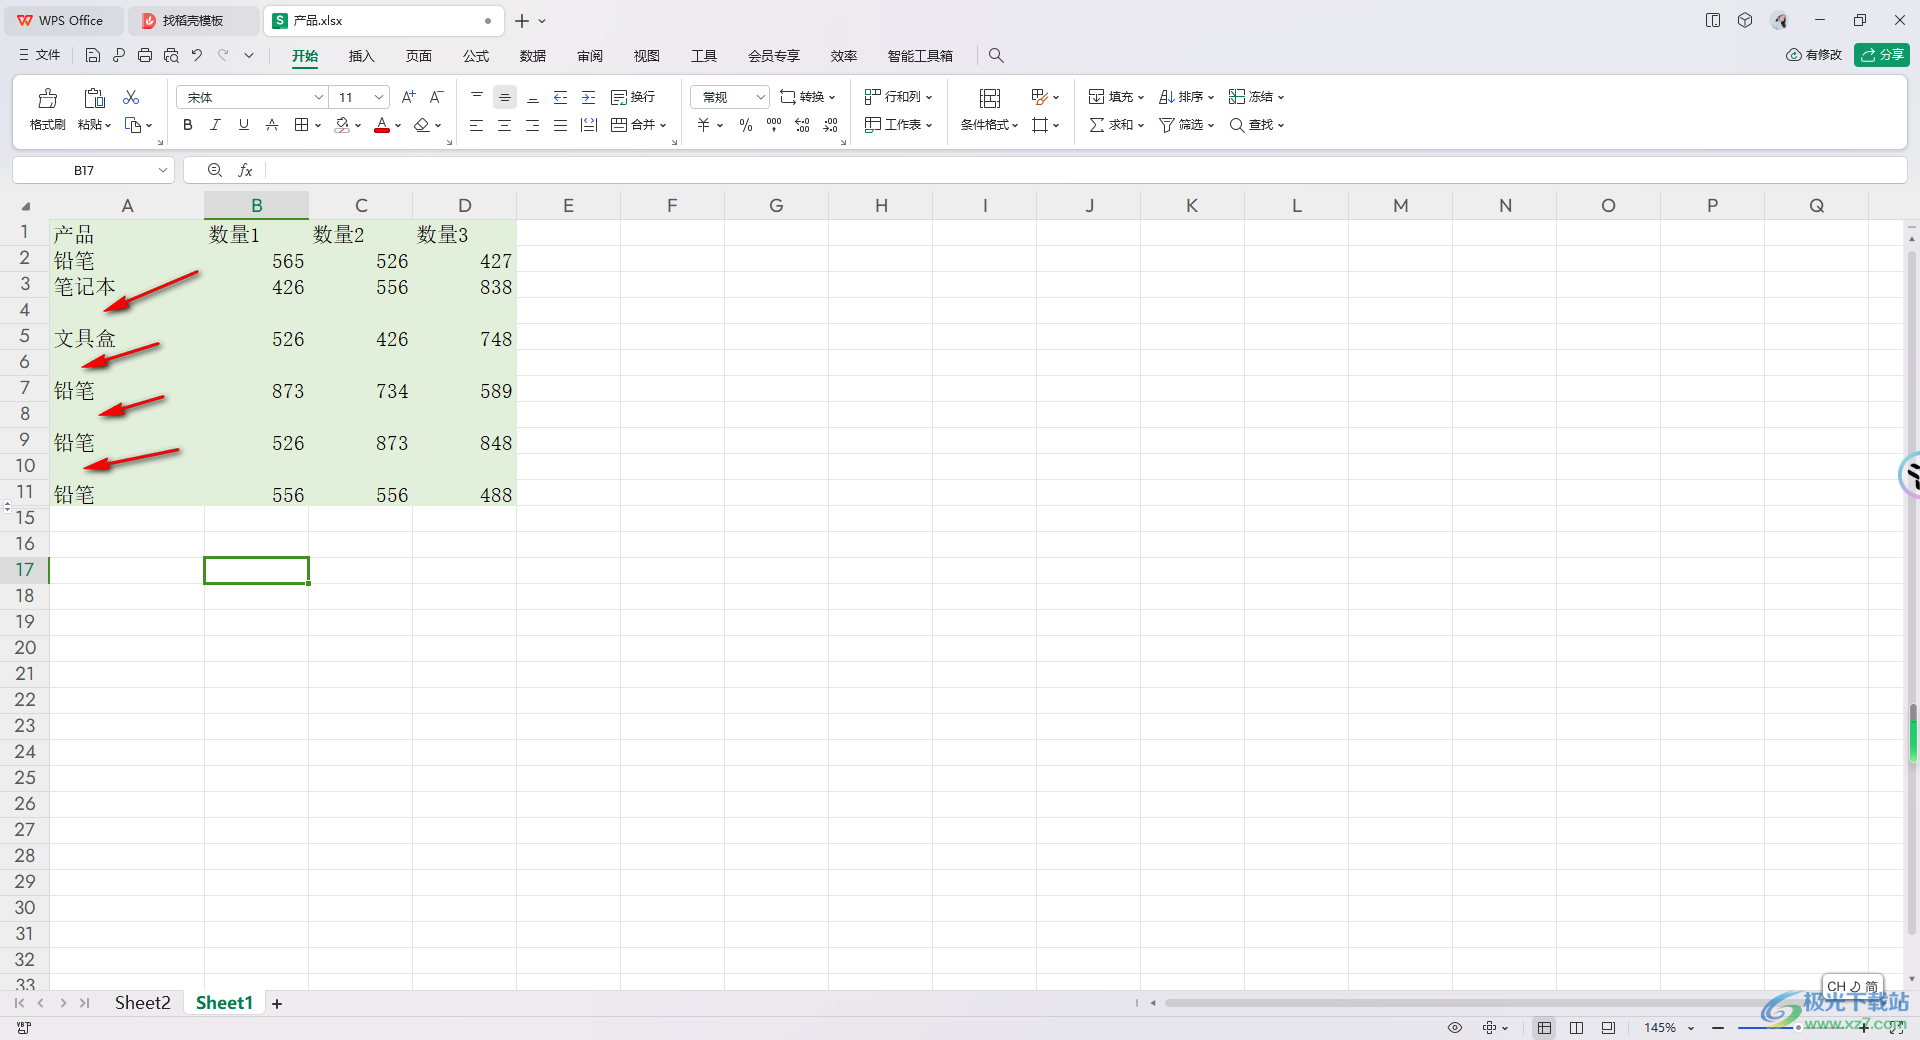
Task: Click the Share (分享) button
Action: click(1881, 55)
